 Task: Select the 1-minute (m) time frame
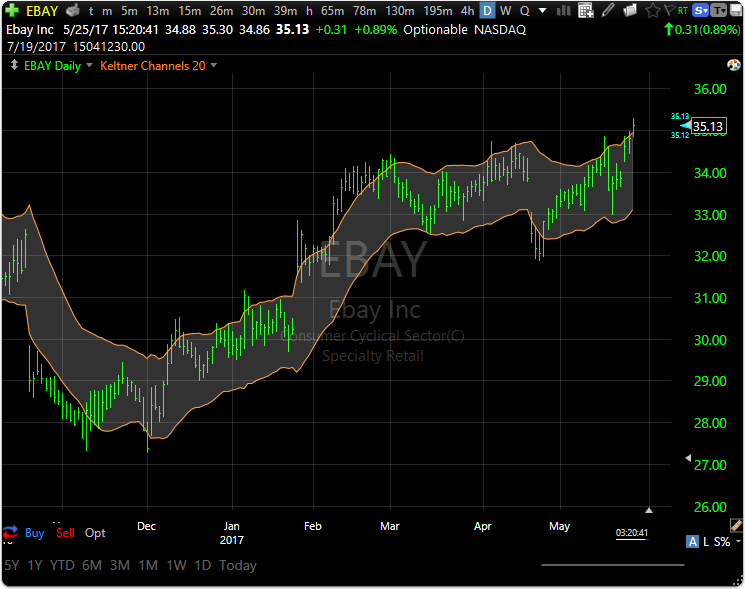[x=107, y=11]
